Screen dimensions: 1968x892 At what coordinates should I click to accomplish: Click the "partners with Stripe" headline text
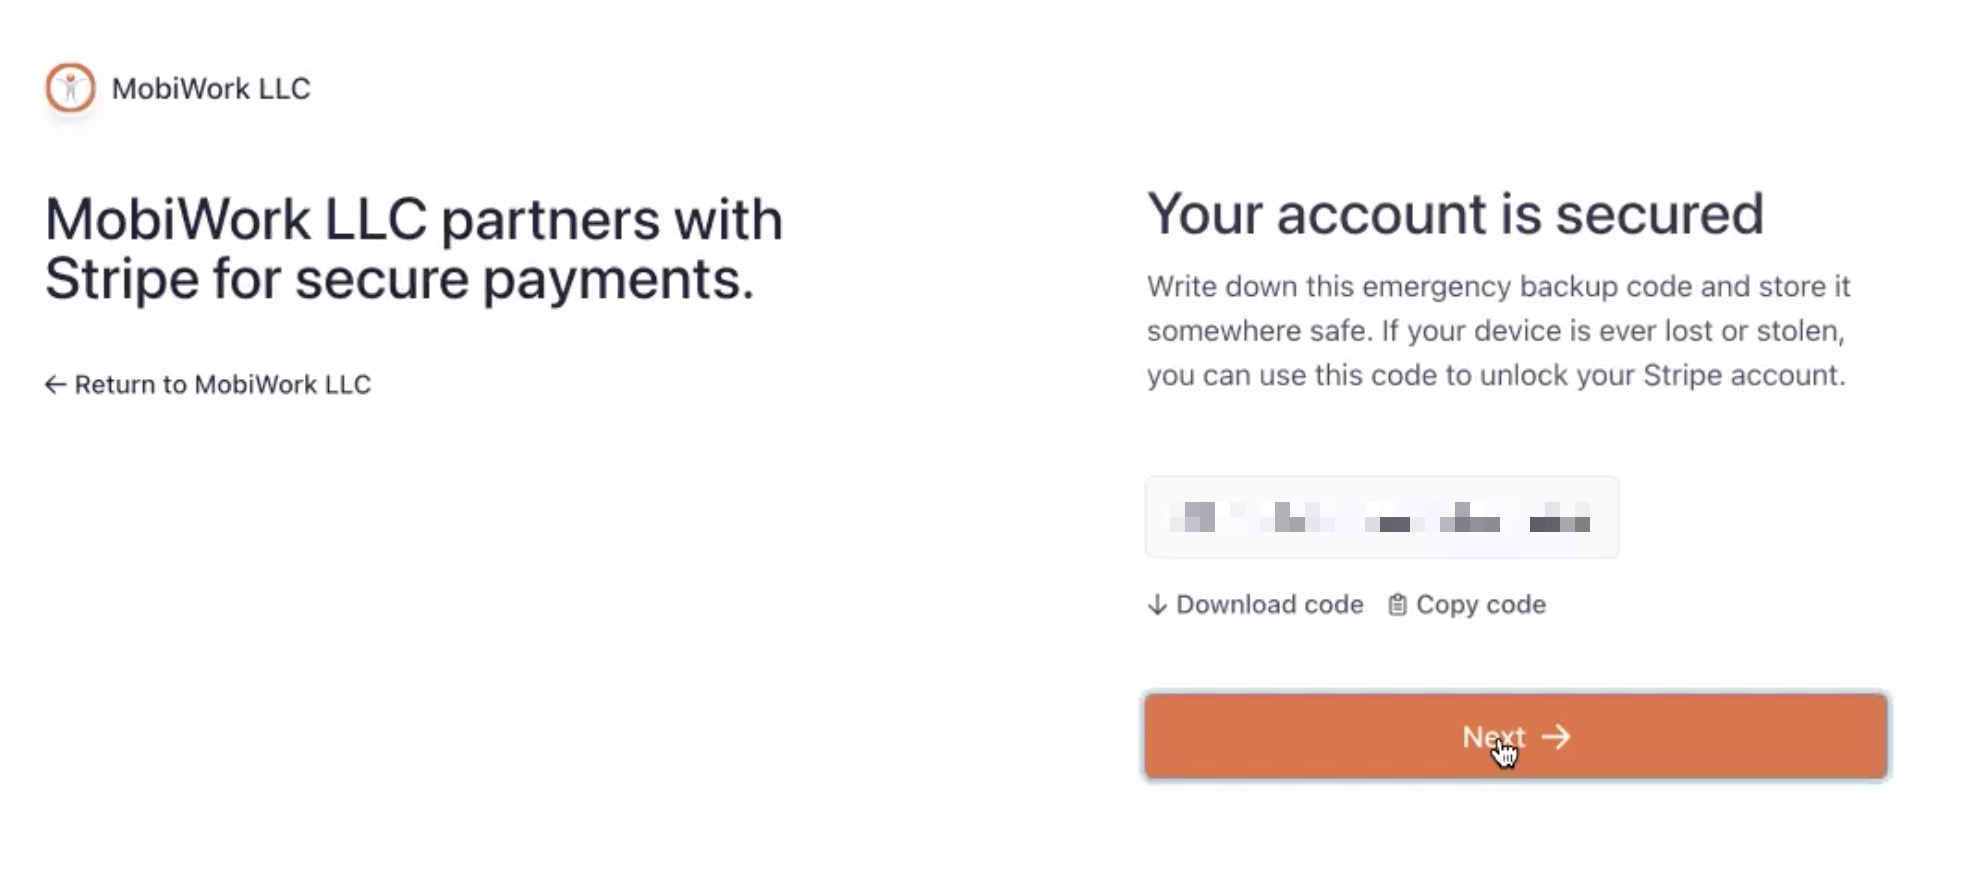413,248
